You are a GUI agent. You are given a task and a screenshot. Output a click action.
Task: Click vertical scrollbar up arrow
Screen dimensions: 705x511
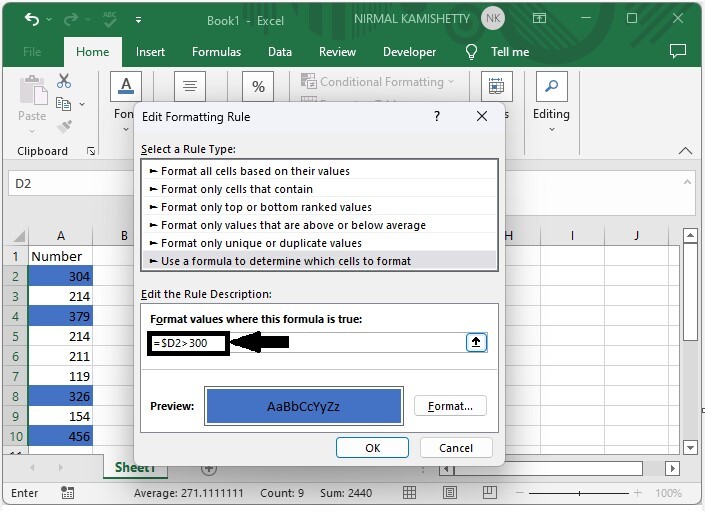coord(690,235)
